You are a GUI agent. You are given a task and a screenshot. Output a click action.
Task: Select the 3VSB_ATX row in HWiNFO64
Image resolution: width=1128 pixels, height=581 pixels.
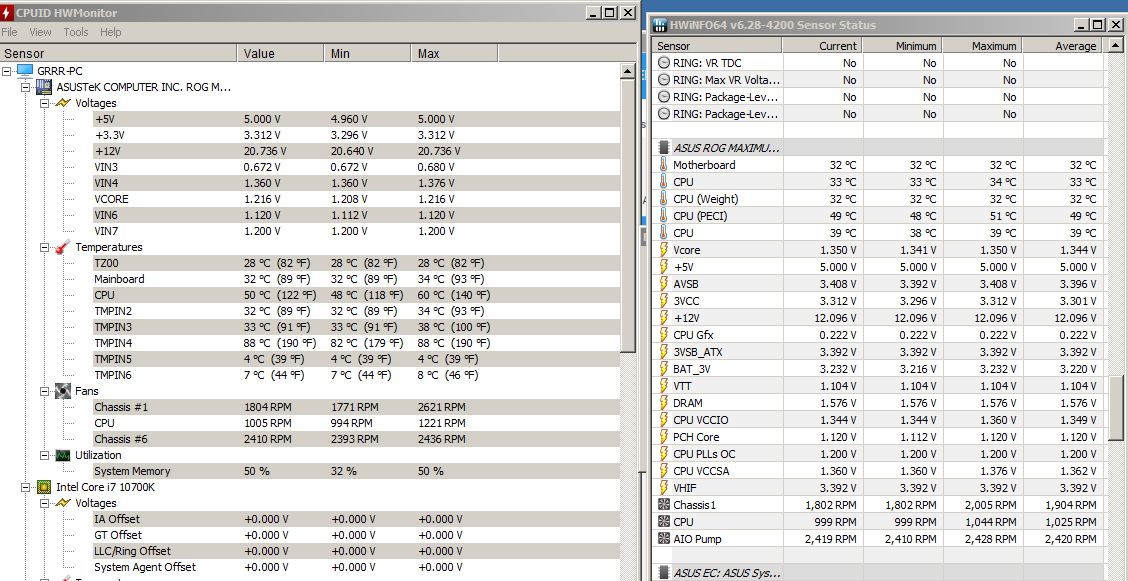coord(878,352)
